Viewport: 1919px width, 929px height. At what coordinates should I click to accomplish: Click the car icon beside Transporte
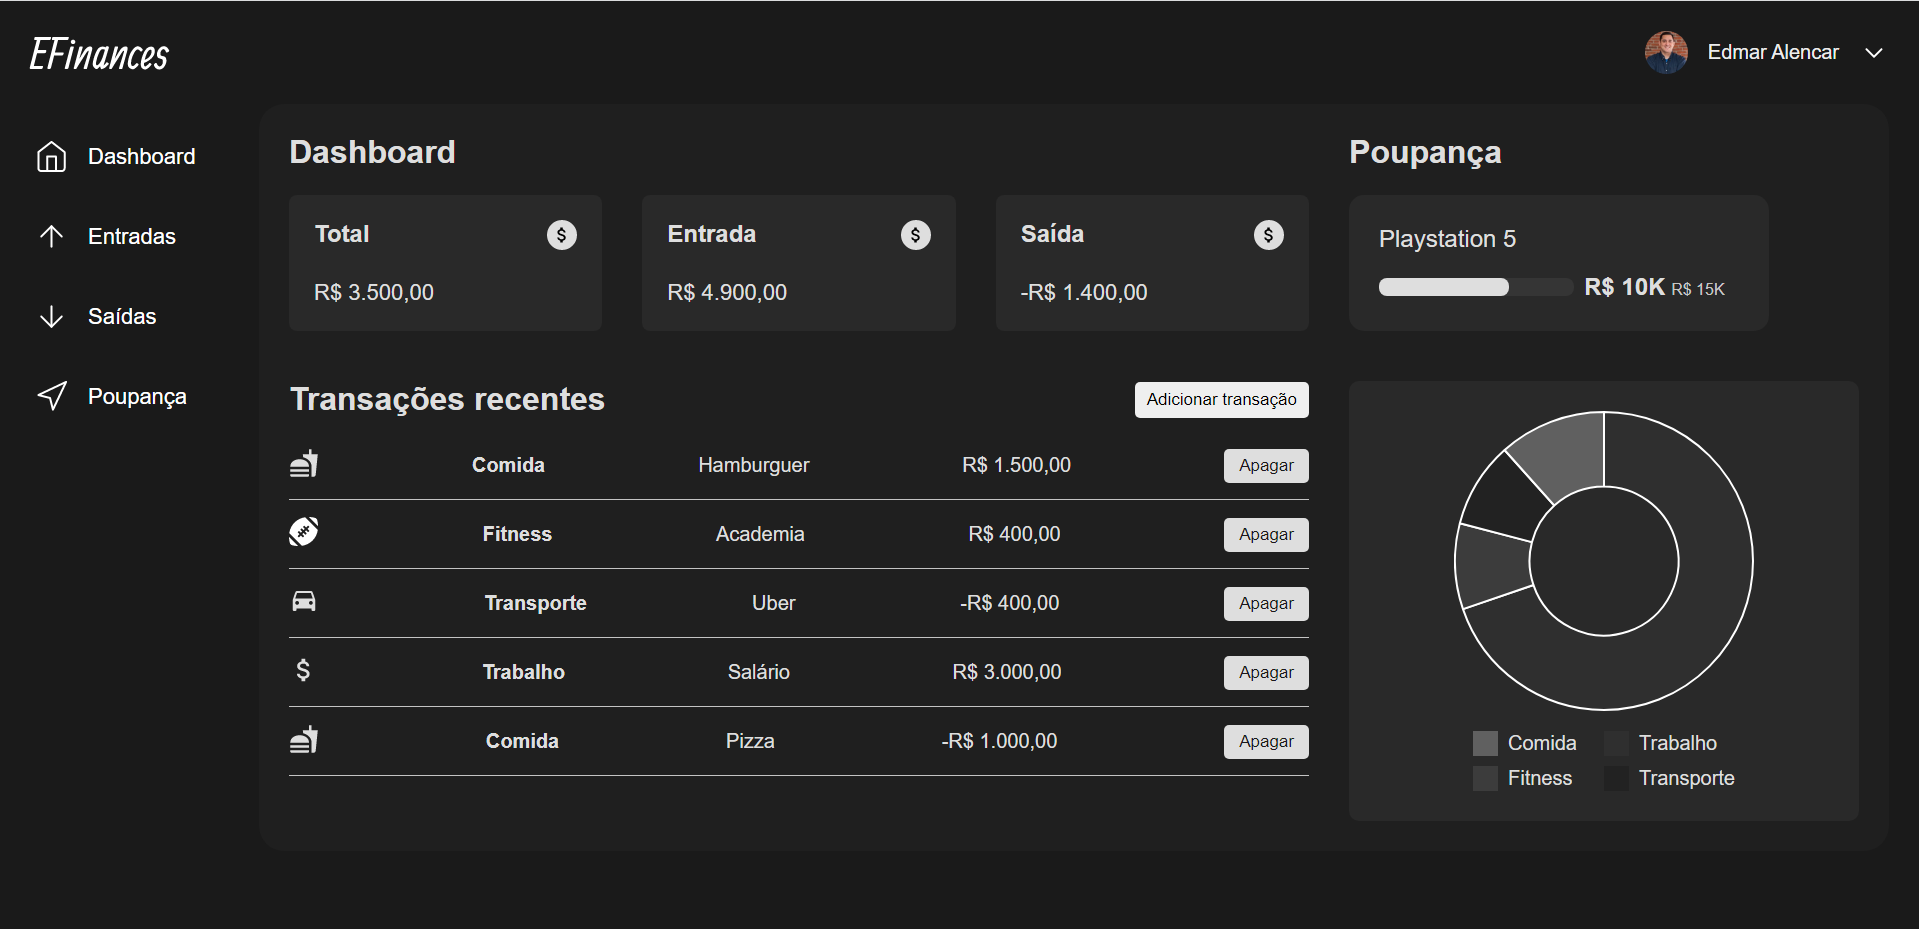pyautogui.click(x=304, y=601)
